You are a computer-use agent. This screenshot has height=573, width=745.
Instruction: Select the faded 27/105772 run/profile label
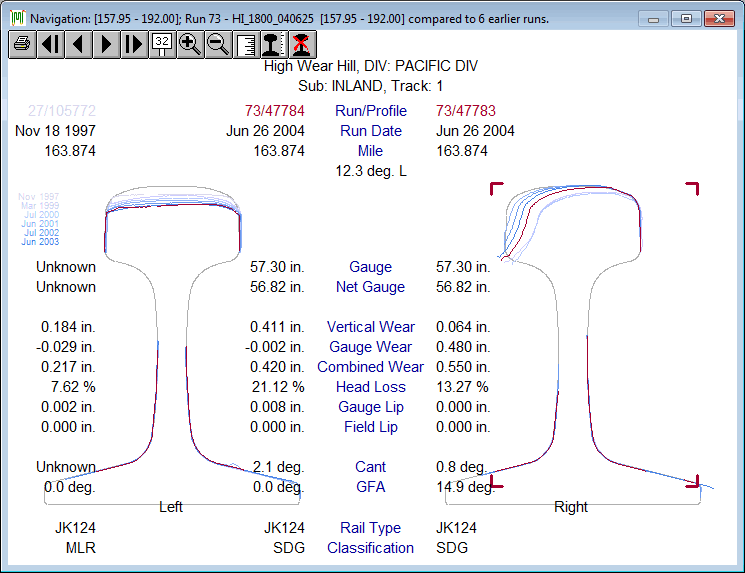(61, 111)
